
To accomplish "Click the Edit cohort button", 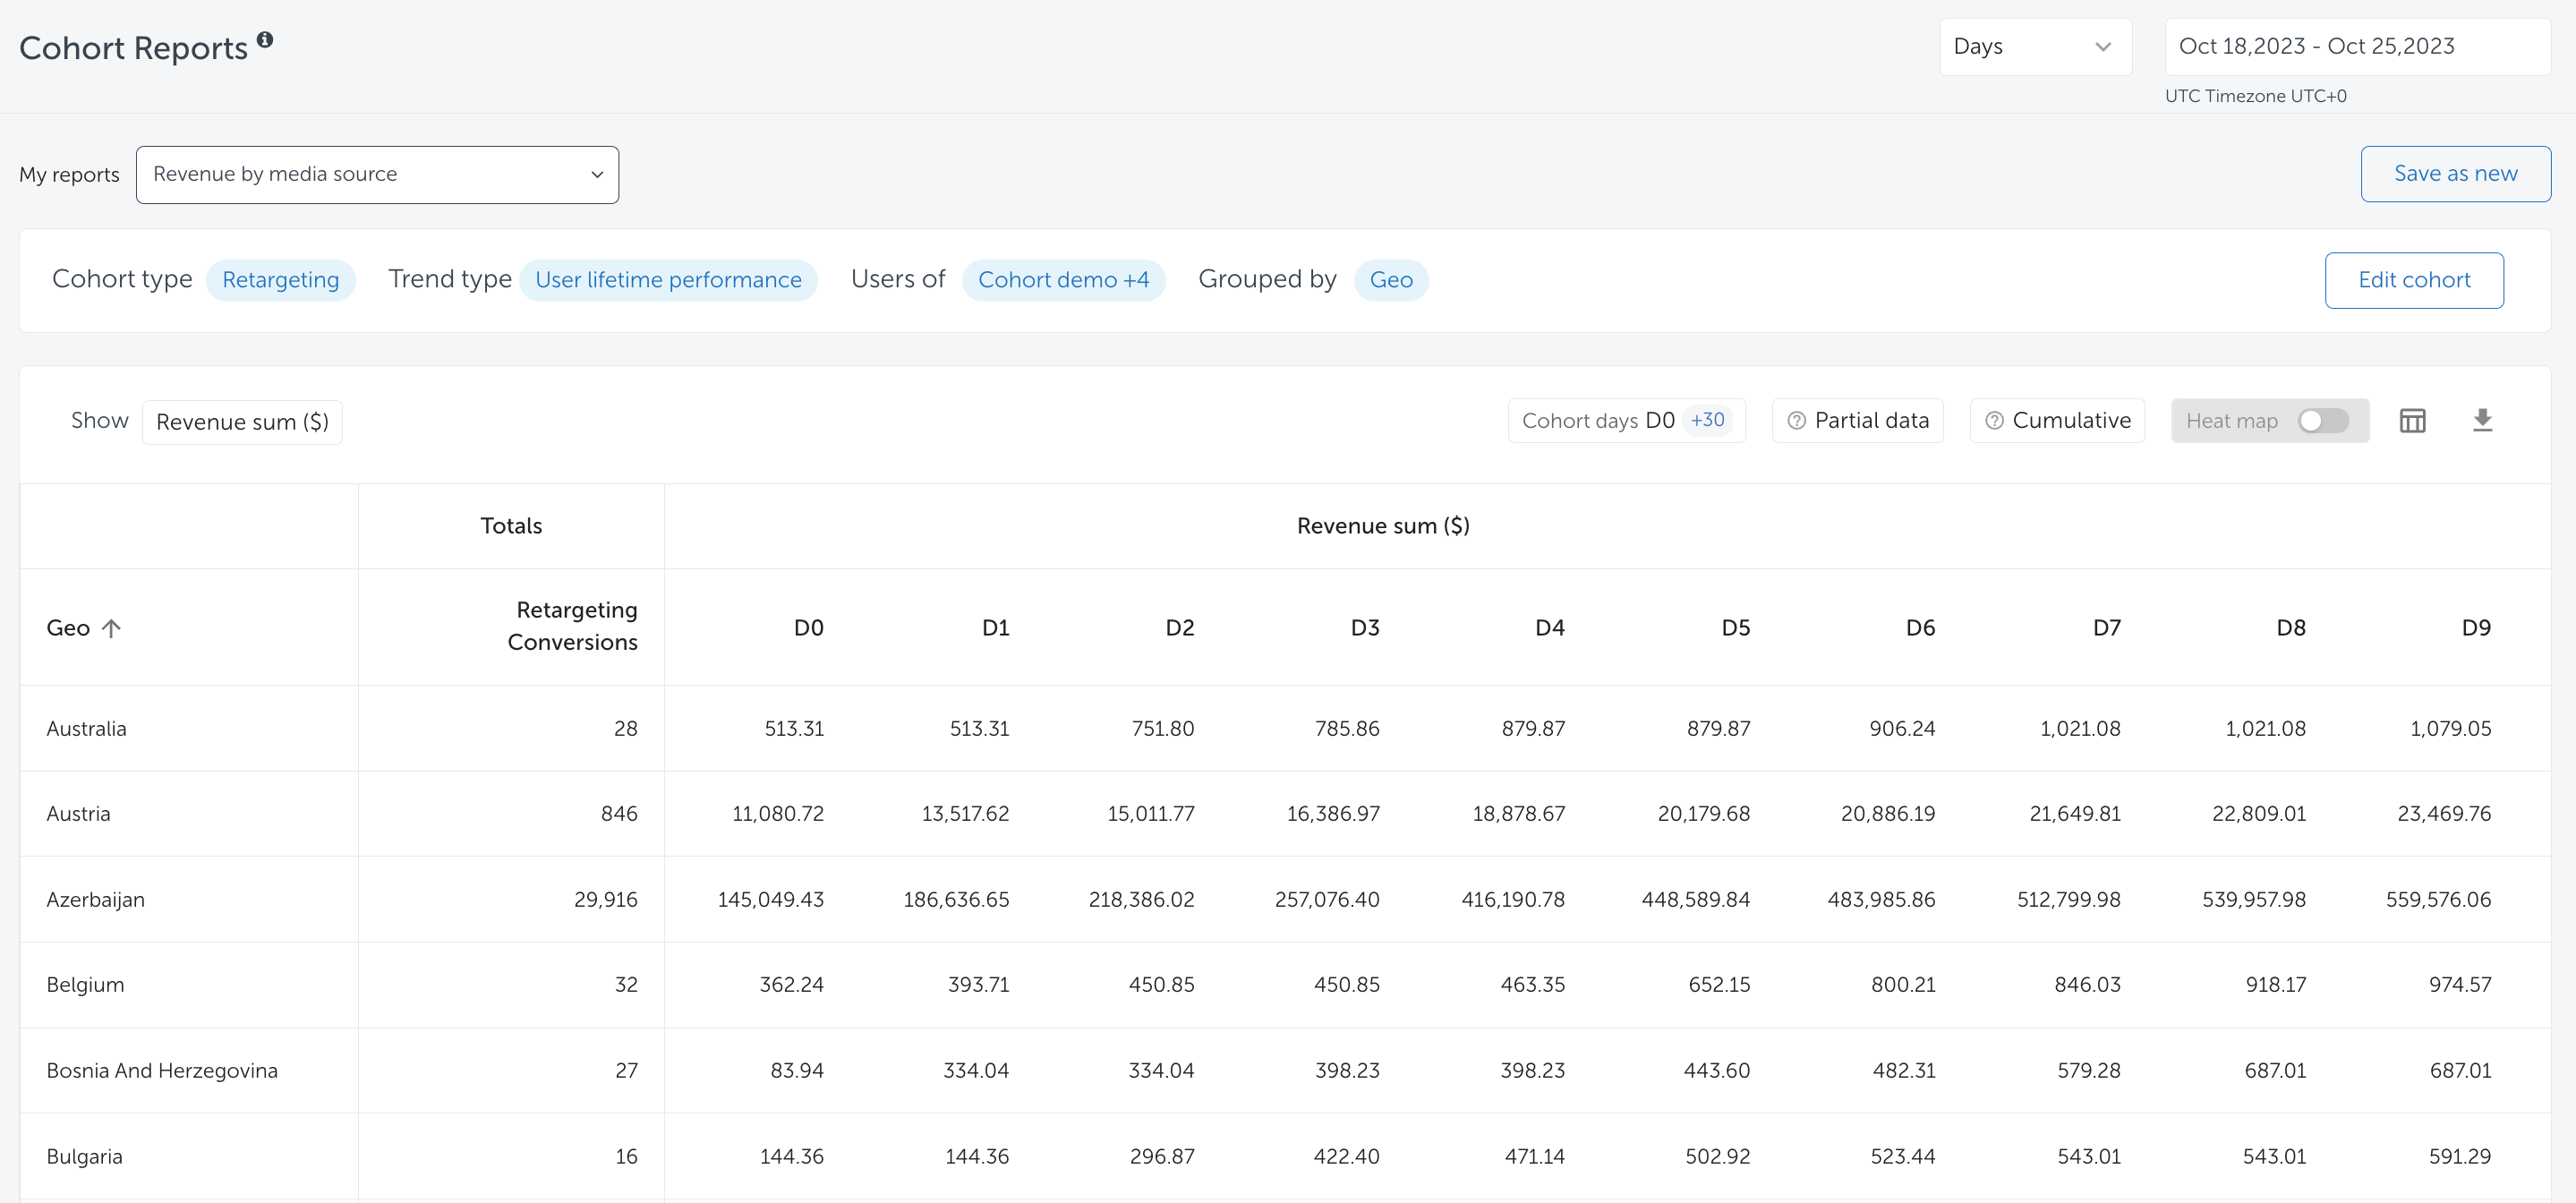I will click(x=2413, y=280).
